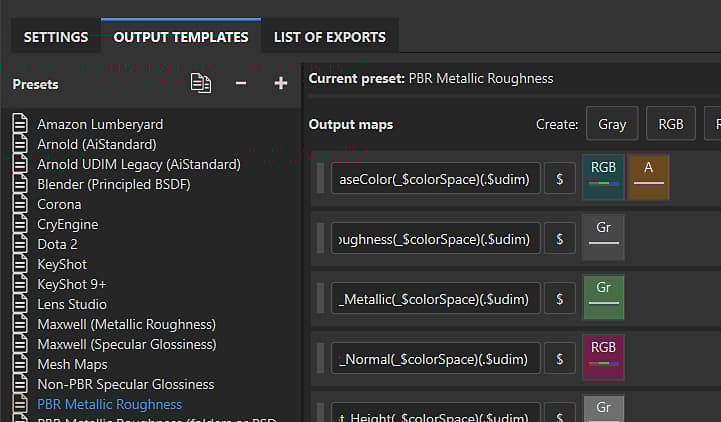Create a new RGB output map
The height and width of the screenshot is (422, 721).
[670, 124]
